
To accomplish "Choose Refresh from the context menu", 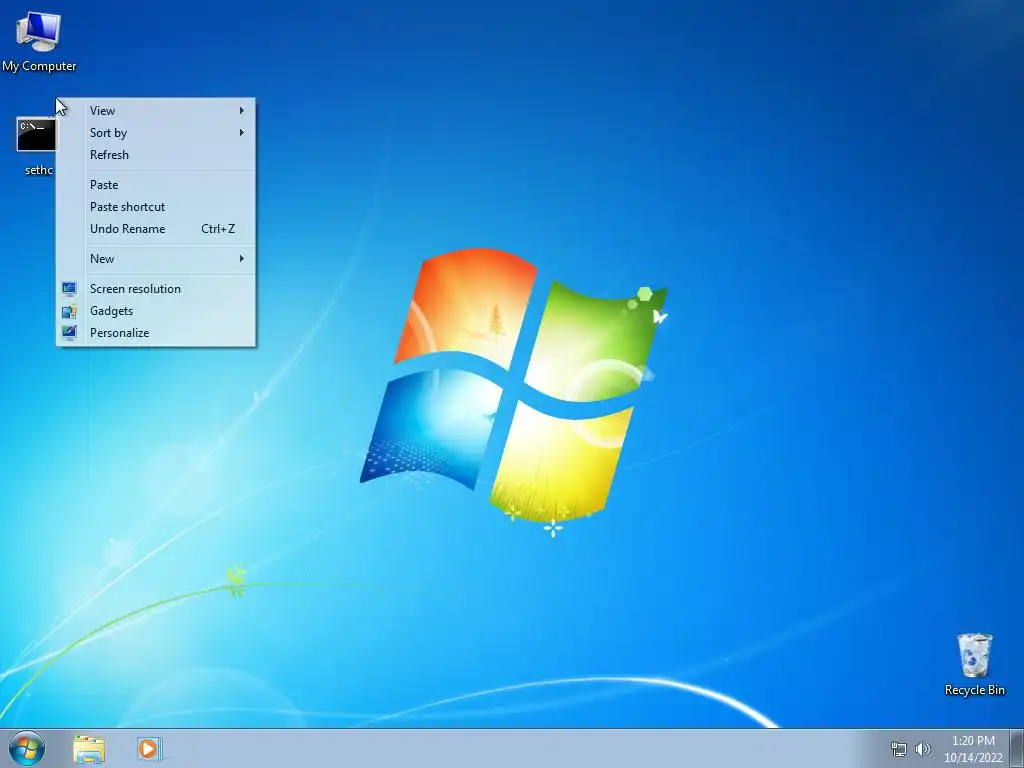I will tap(156, 155).
